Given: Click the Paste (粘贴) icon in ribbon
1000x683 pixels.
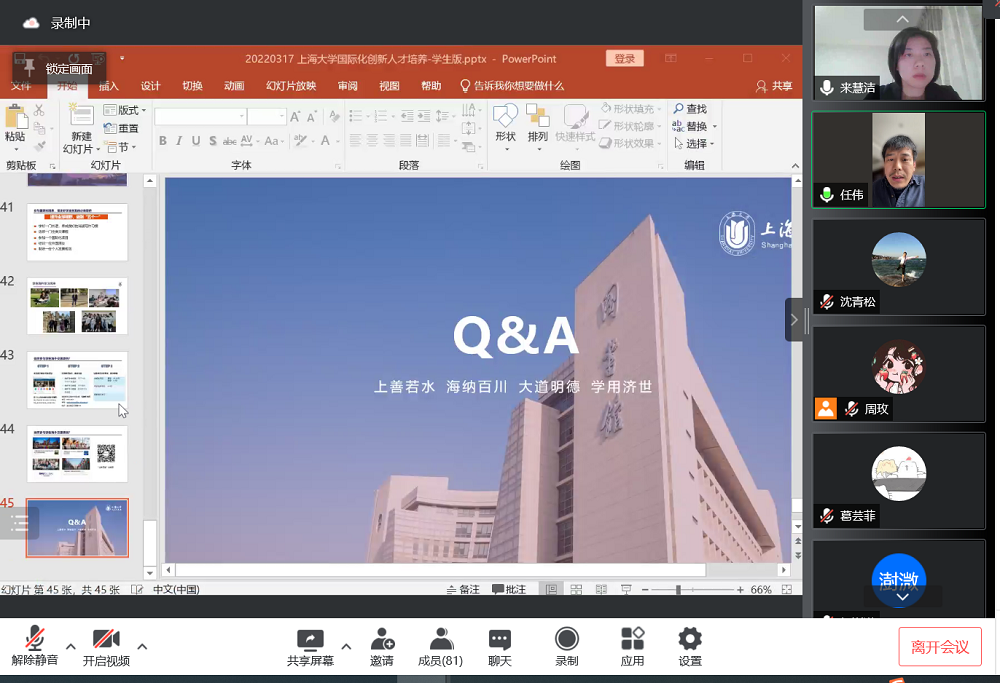Looking at the screenshot, I should pyautogui.click(x=15, y=117).
